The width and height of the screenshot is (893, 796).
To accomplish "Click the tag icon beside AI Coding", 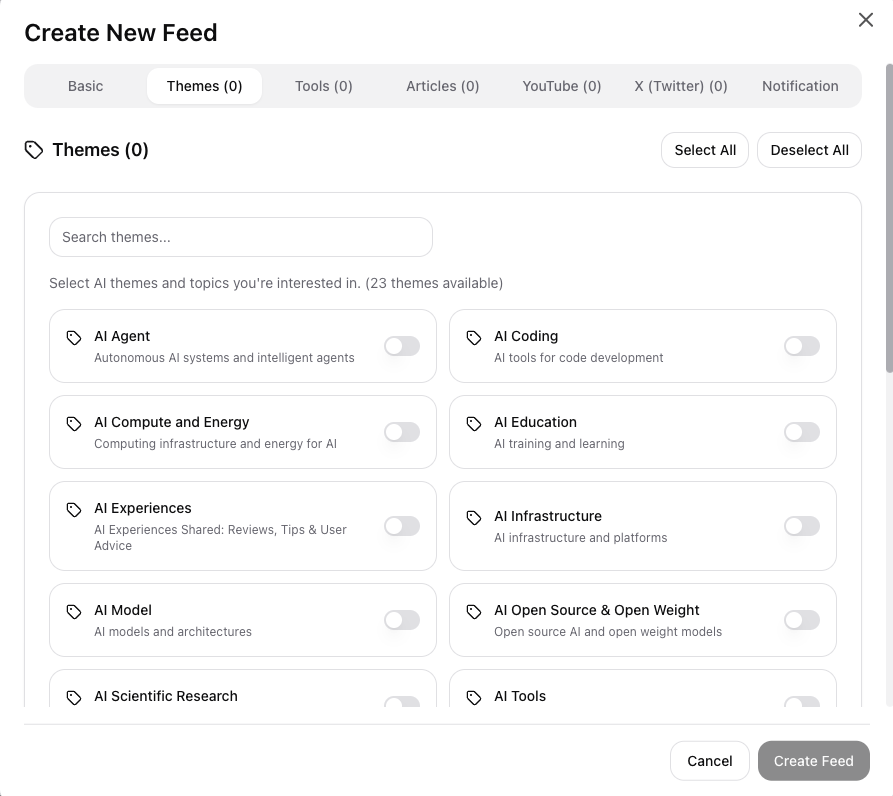I will click(474, 338).
